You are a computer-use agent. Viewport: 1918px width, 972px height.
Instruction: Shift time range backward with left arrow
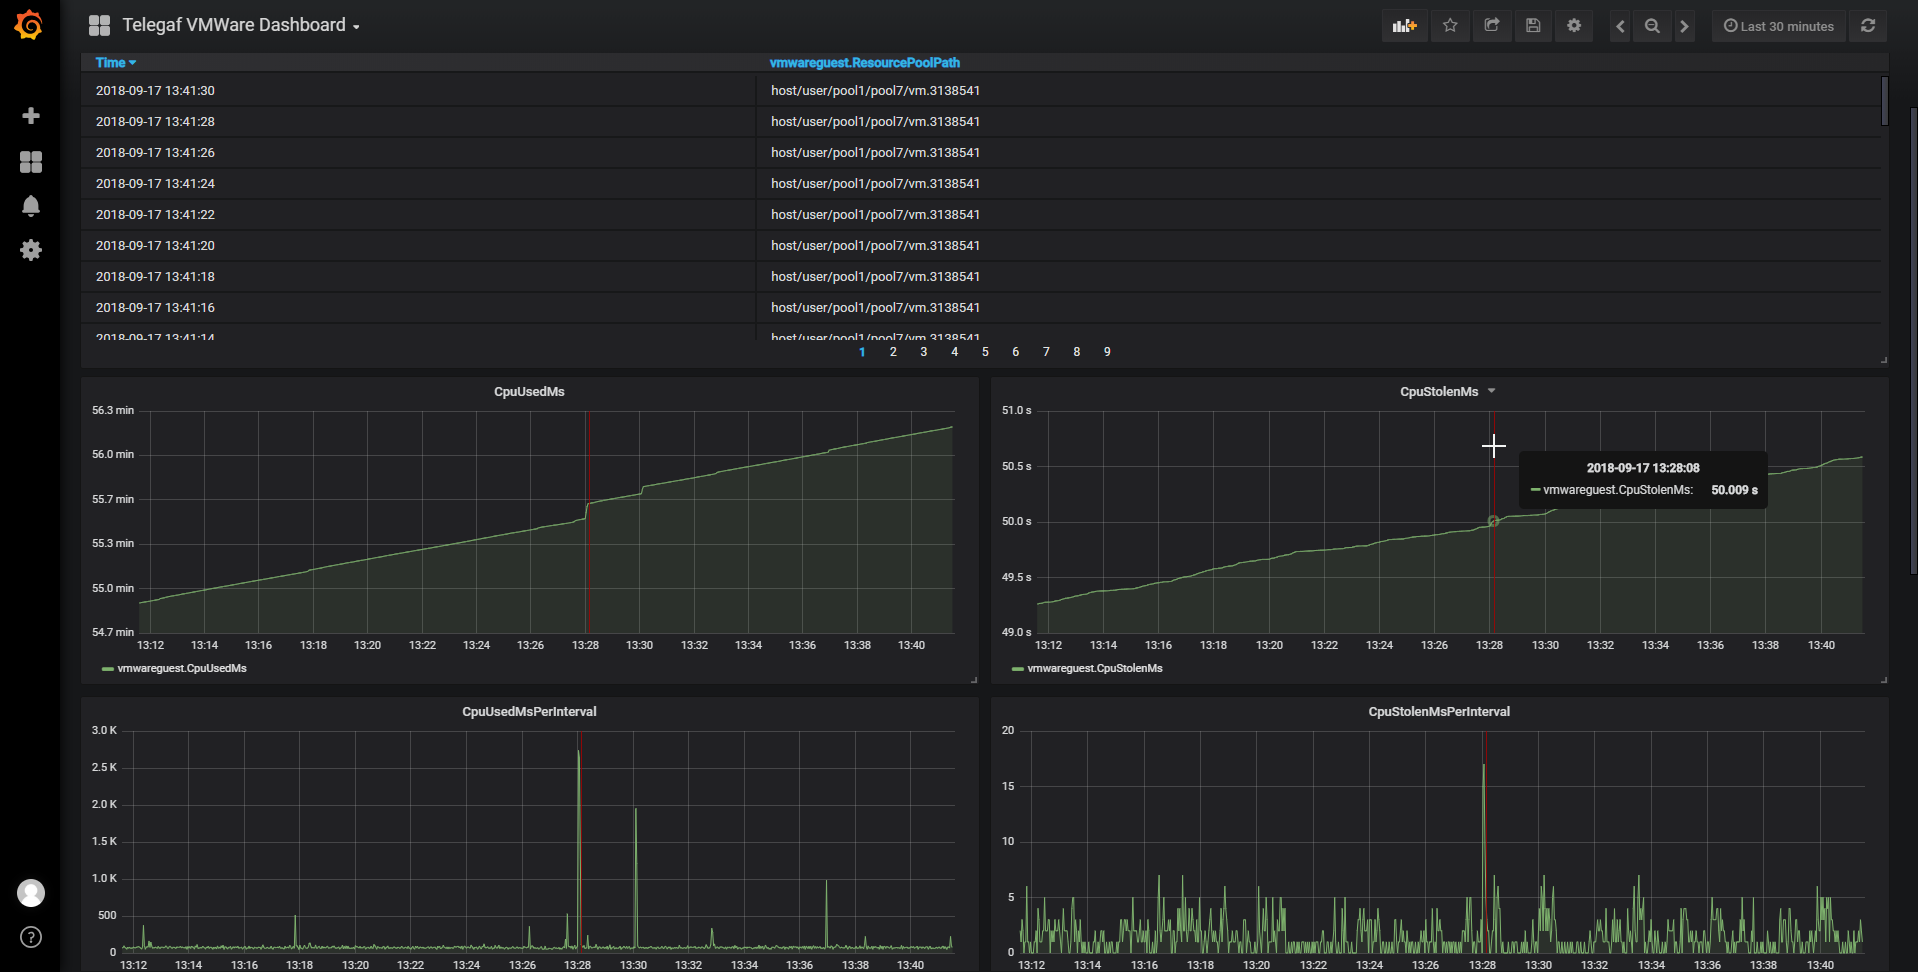coord(1620,26)
